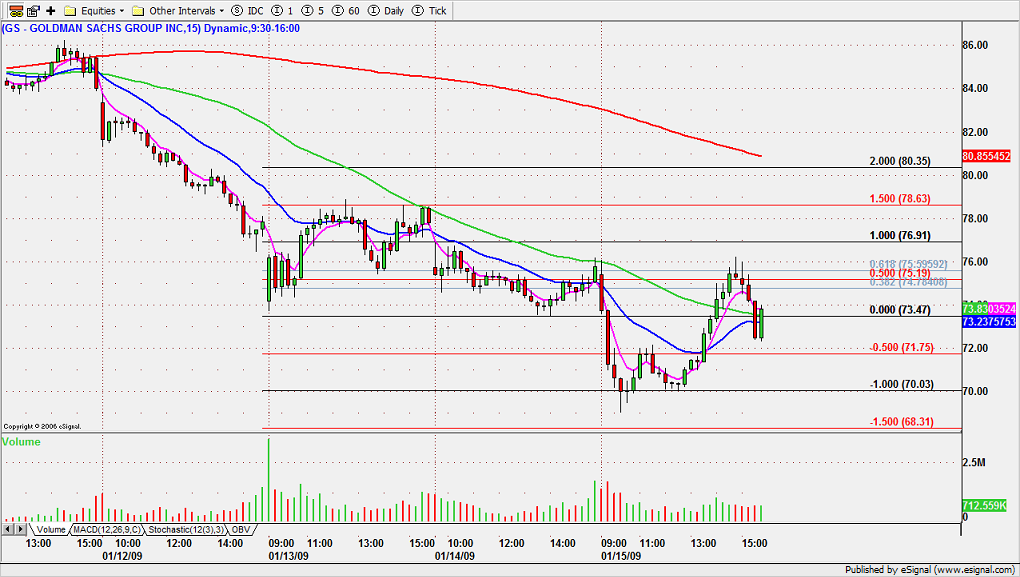Switch to the Tick interval
The width and height of the screenshot is (1020, 577).
pos(430,10)
